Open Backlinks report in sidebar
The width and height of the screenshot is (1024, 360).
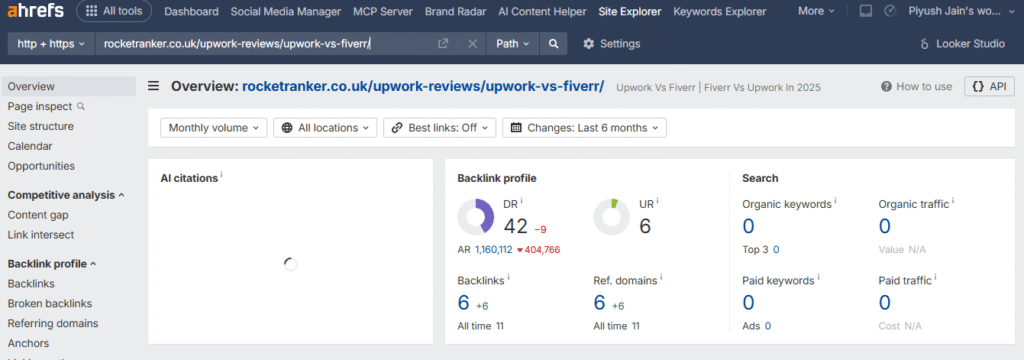[x=31, y=284]
